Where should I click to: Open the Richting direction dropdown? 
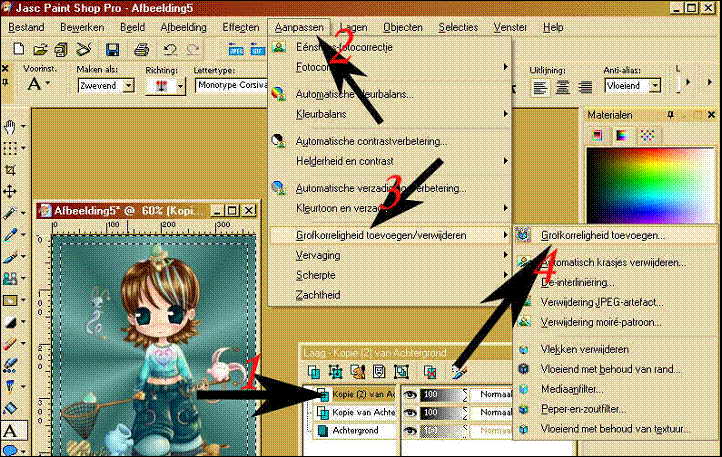[180, 86]
